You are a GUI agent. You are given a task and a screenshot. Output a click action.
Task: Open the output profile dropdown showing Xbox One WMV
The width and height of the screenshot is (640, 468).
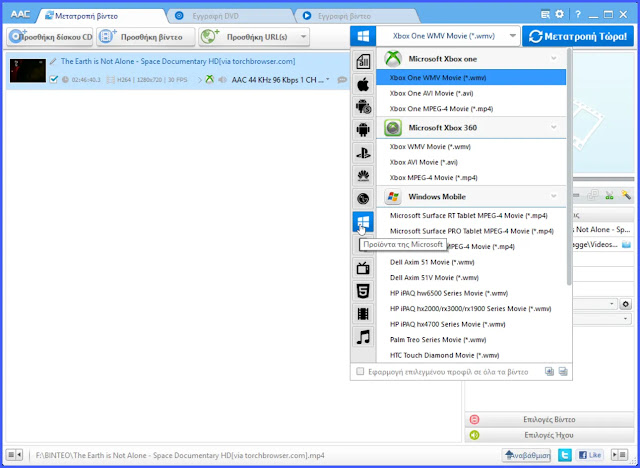pyautogui.click(x=448, y=36)
